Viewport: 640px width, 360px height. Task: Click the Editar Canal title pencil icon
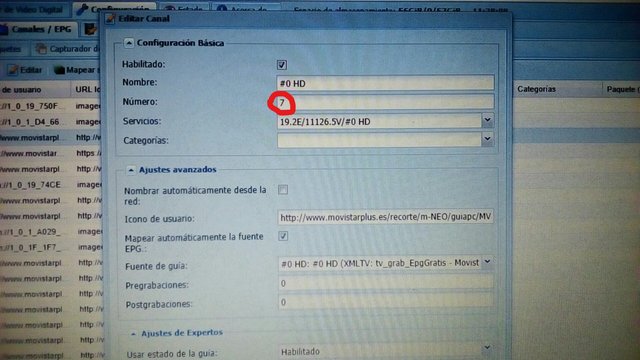pos(110,19)
